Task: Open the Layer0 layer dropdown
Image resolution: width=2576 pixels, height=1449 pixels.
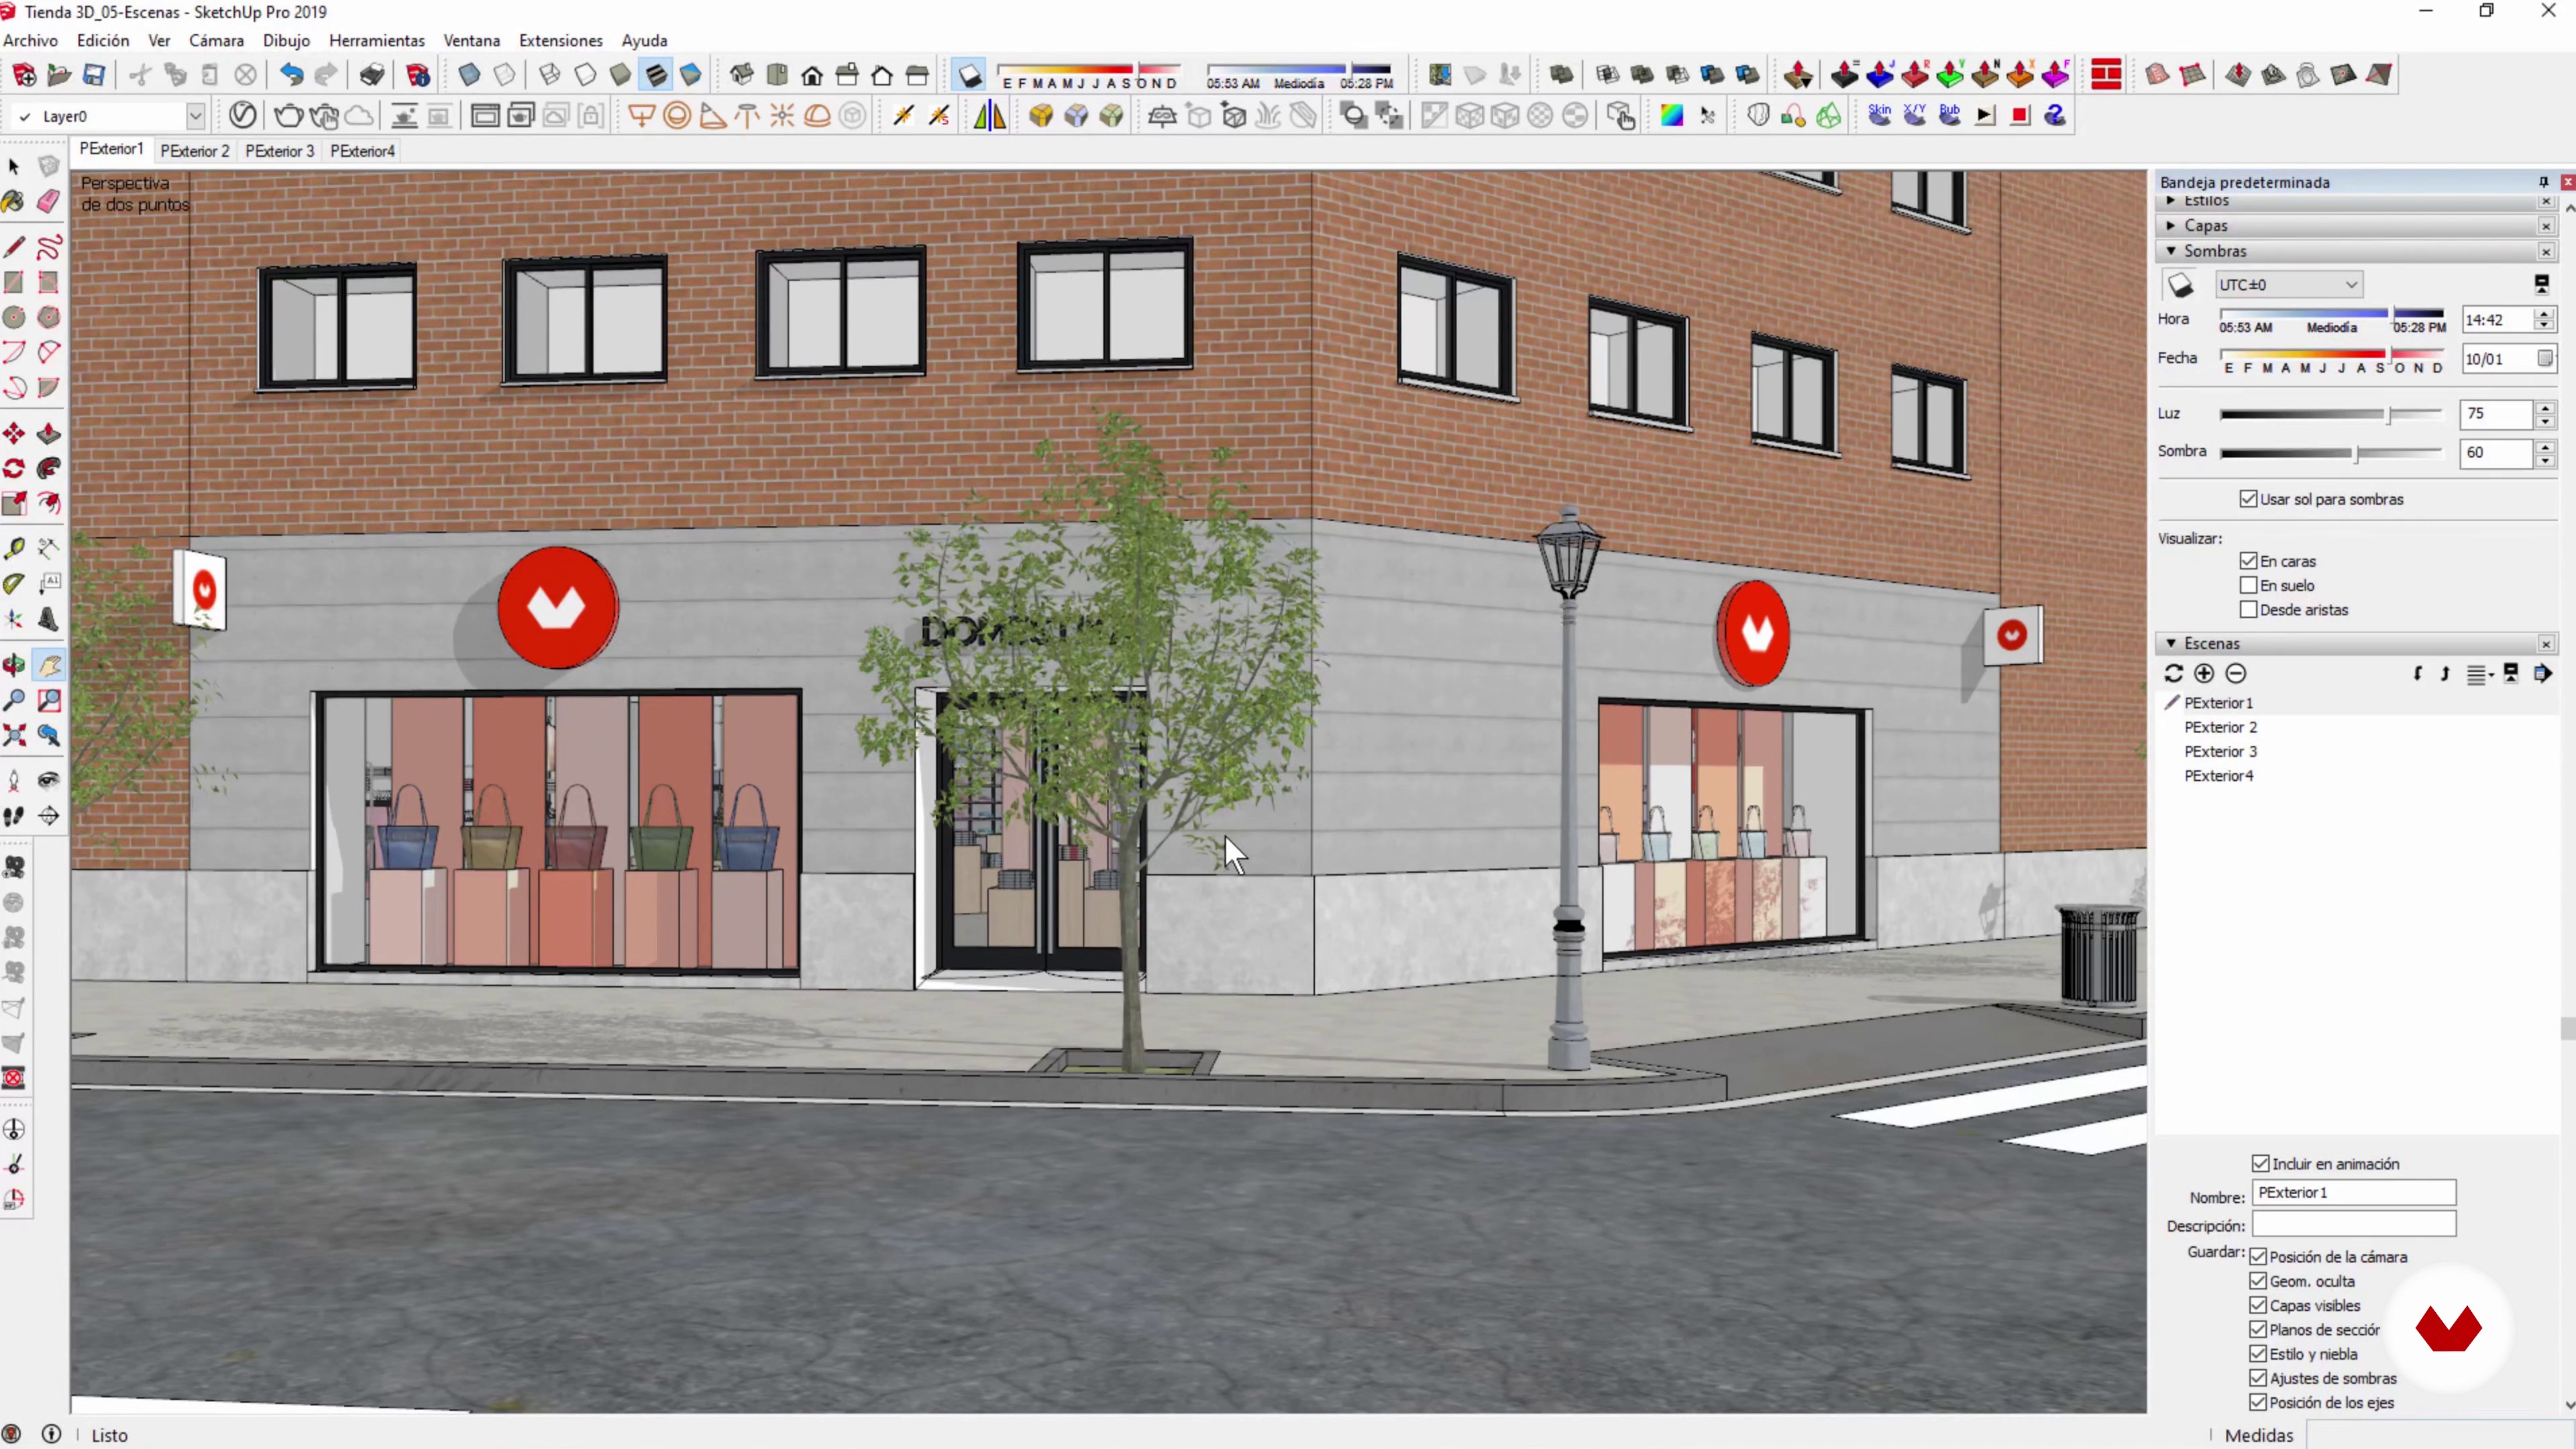Action: click(196, 116)
